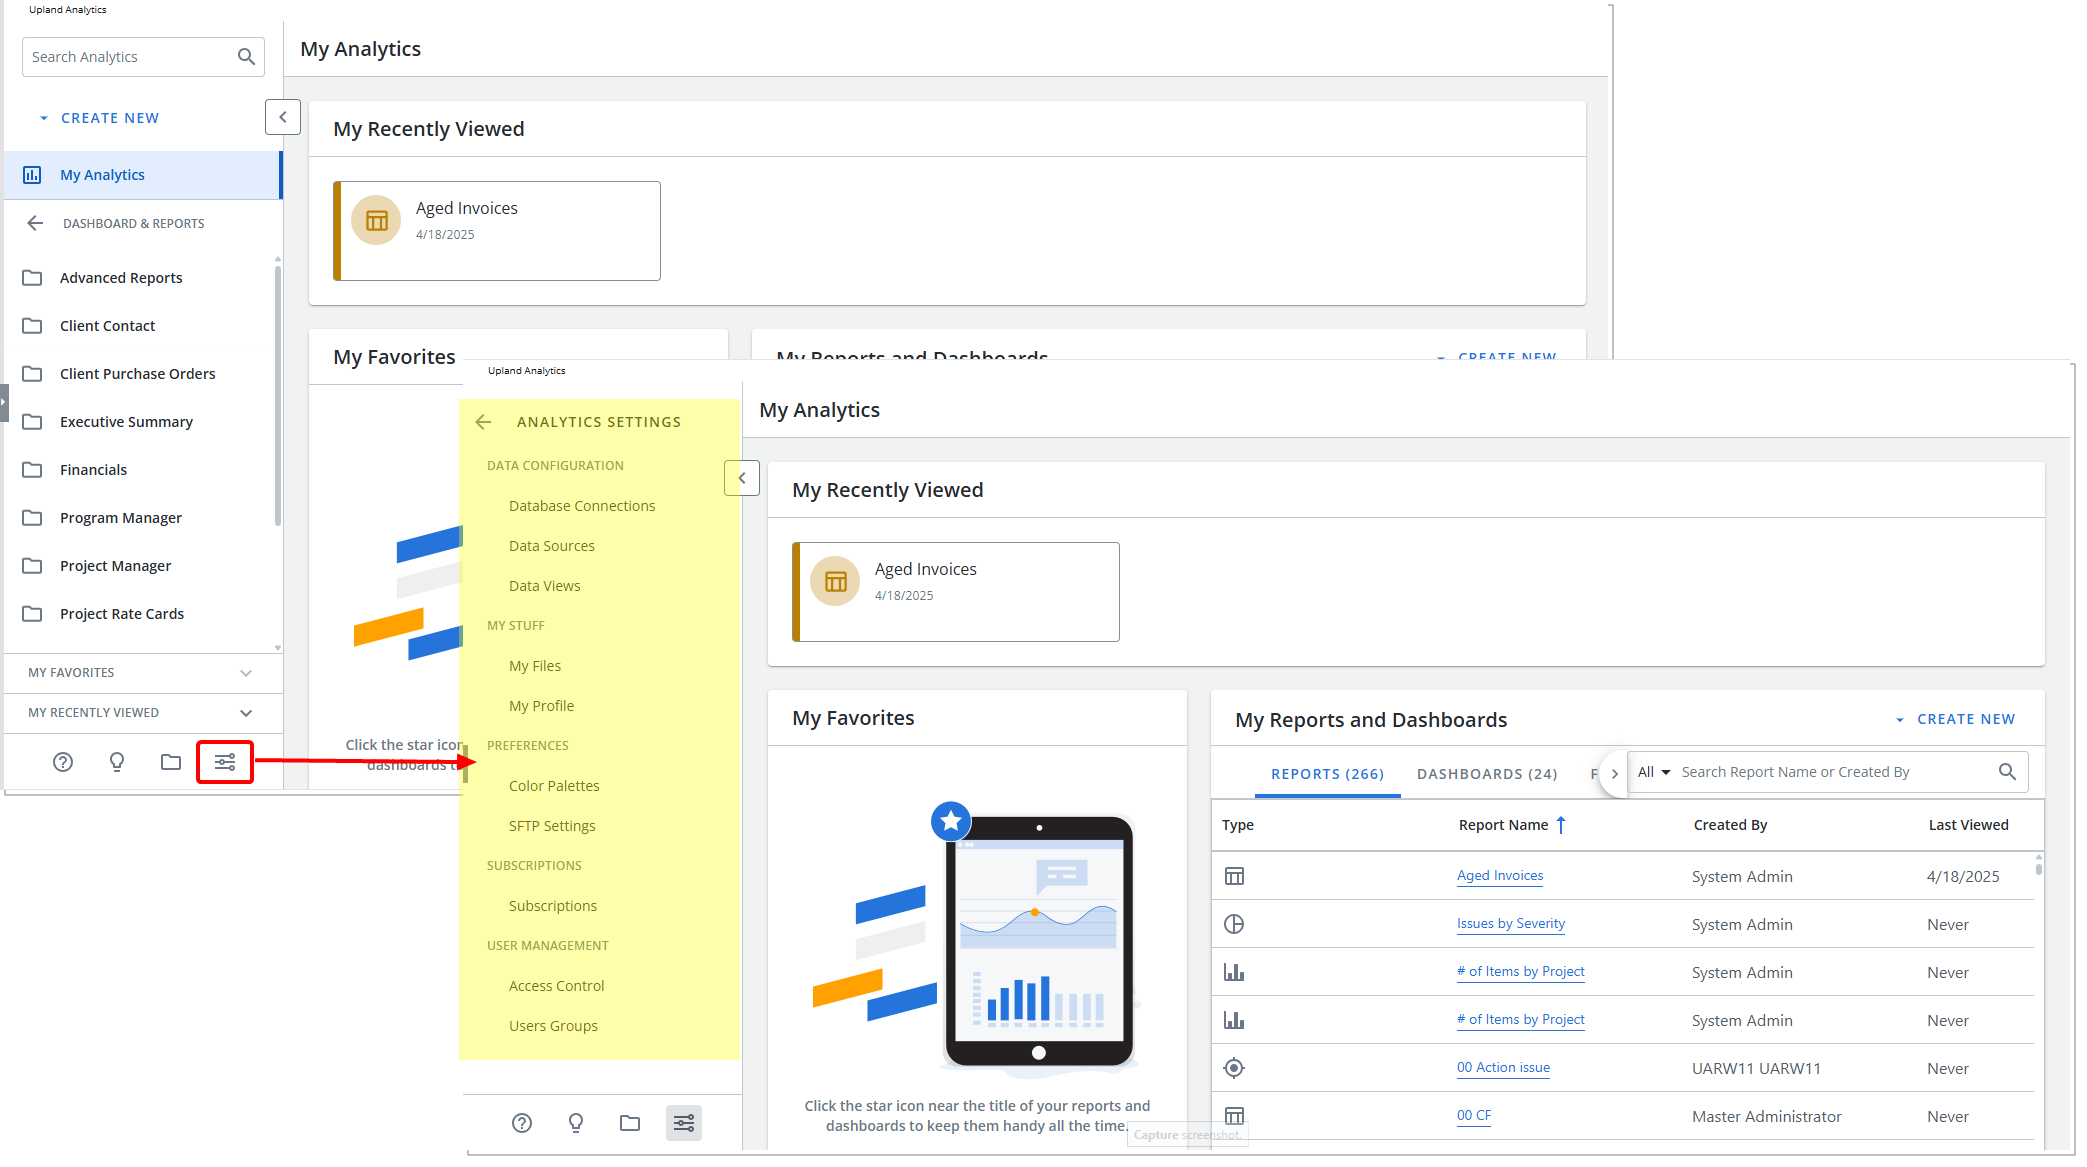This screenshot has width=2087, height=1167.
Task: Click the help question mark icon in left sidebar
Action: click(x=63, y=762)
